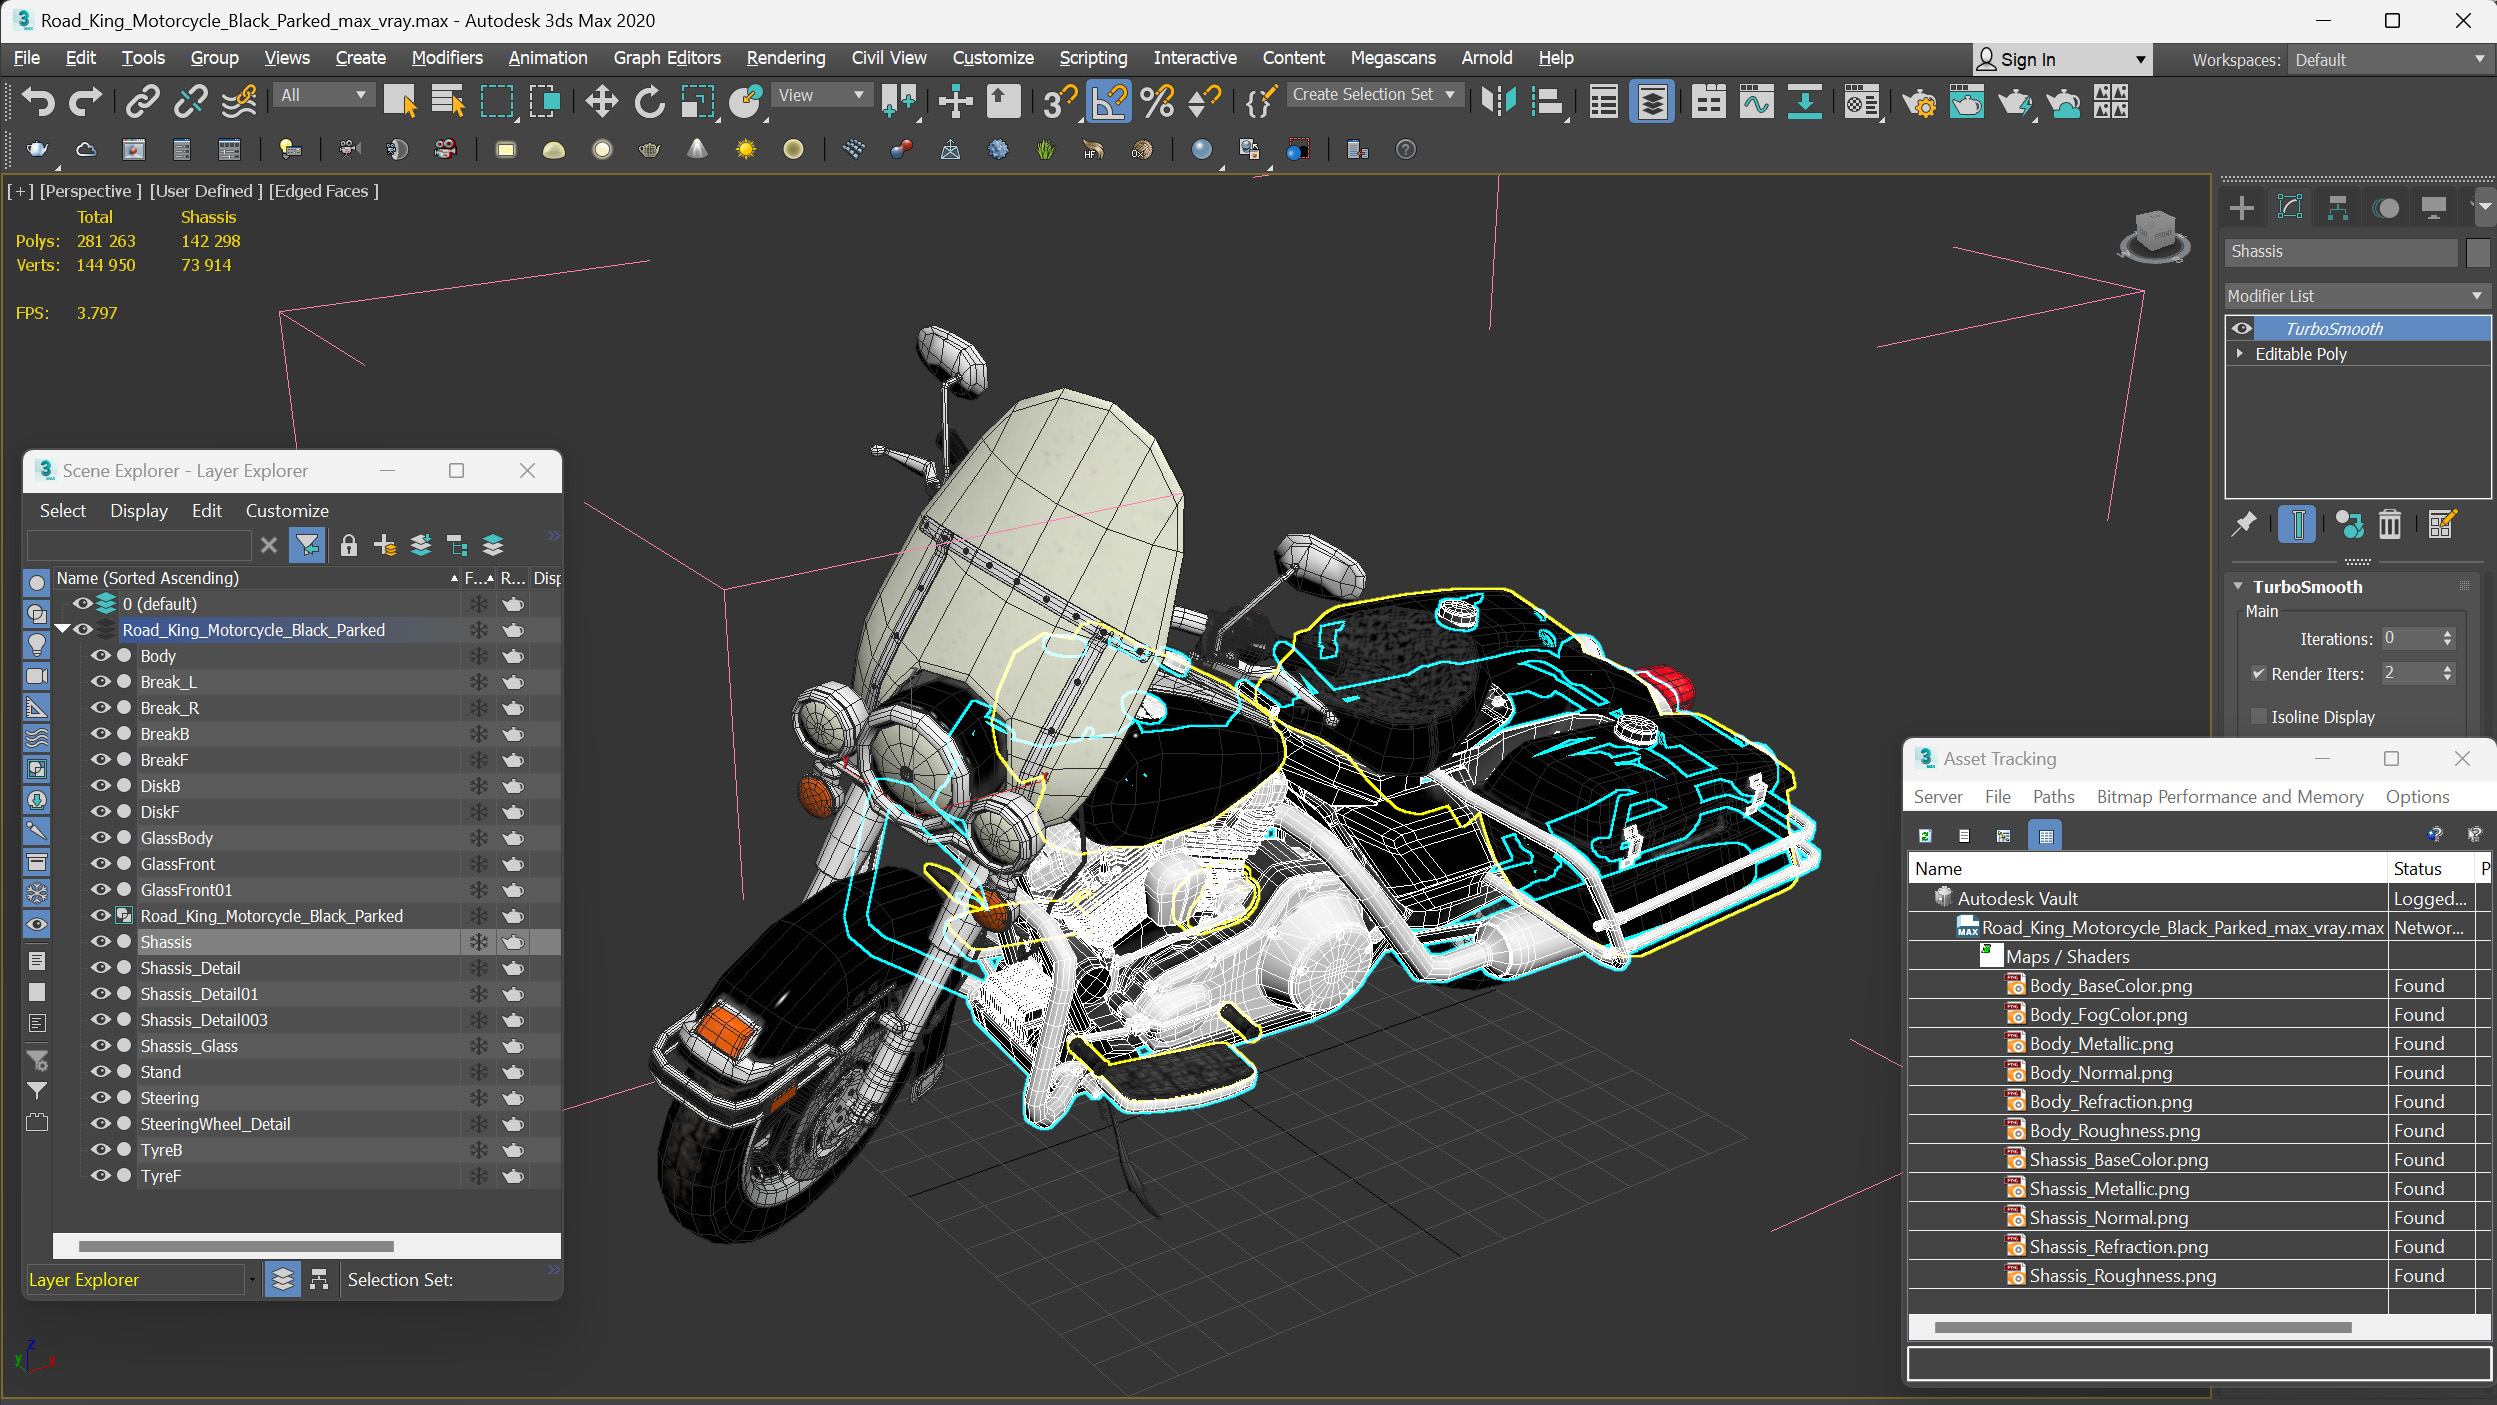Click the Scene Explorer search field
This screenshot has width=2497, height=1405.
140,545
